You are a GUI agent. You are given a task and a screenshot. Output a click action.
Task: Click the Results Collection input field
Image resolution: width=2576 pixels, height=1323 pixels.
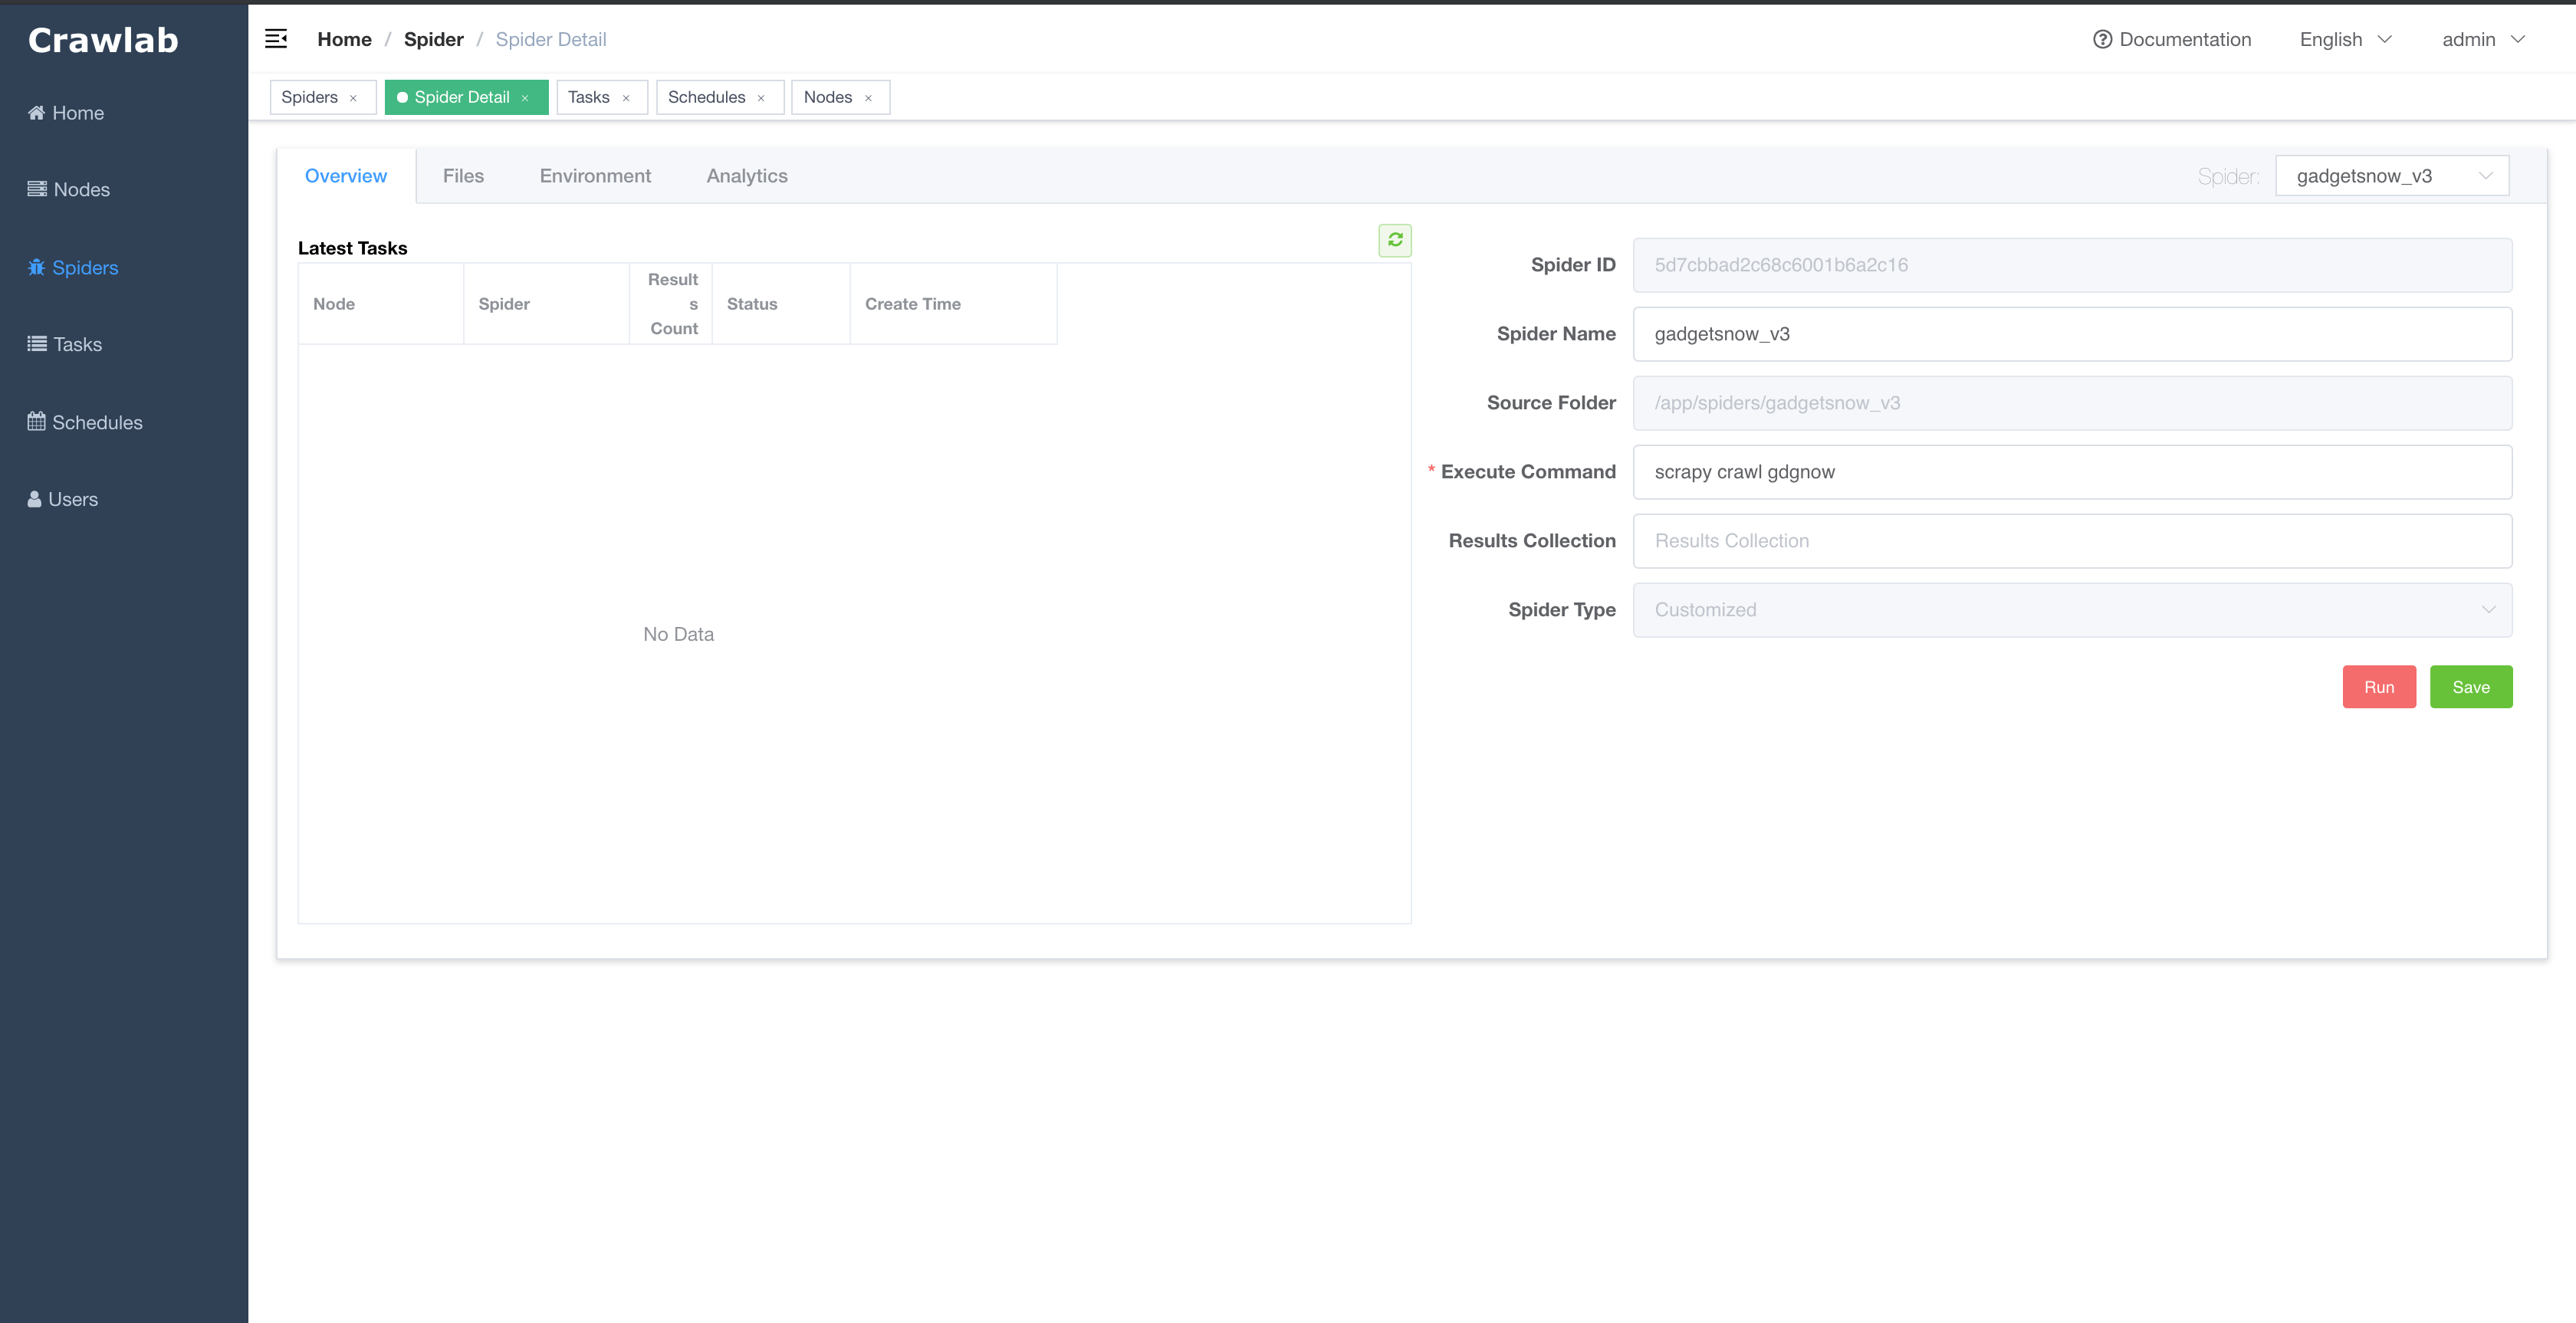point(2071,541)
